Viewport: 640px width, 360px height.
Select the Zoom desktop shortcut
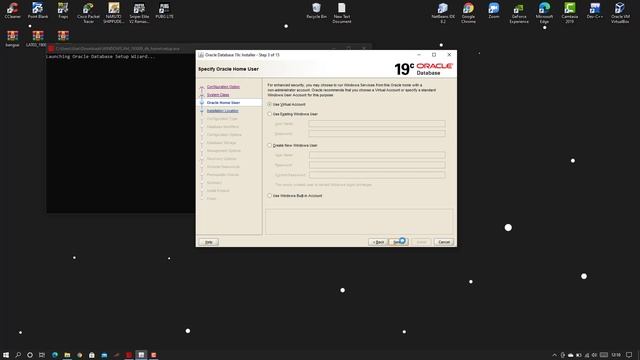point(493,11)
